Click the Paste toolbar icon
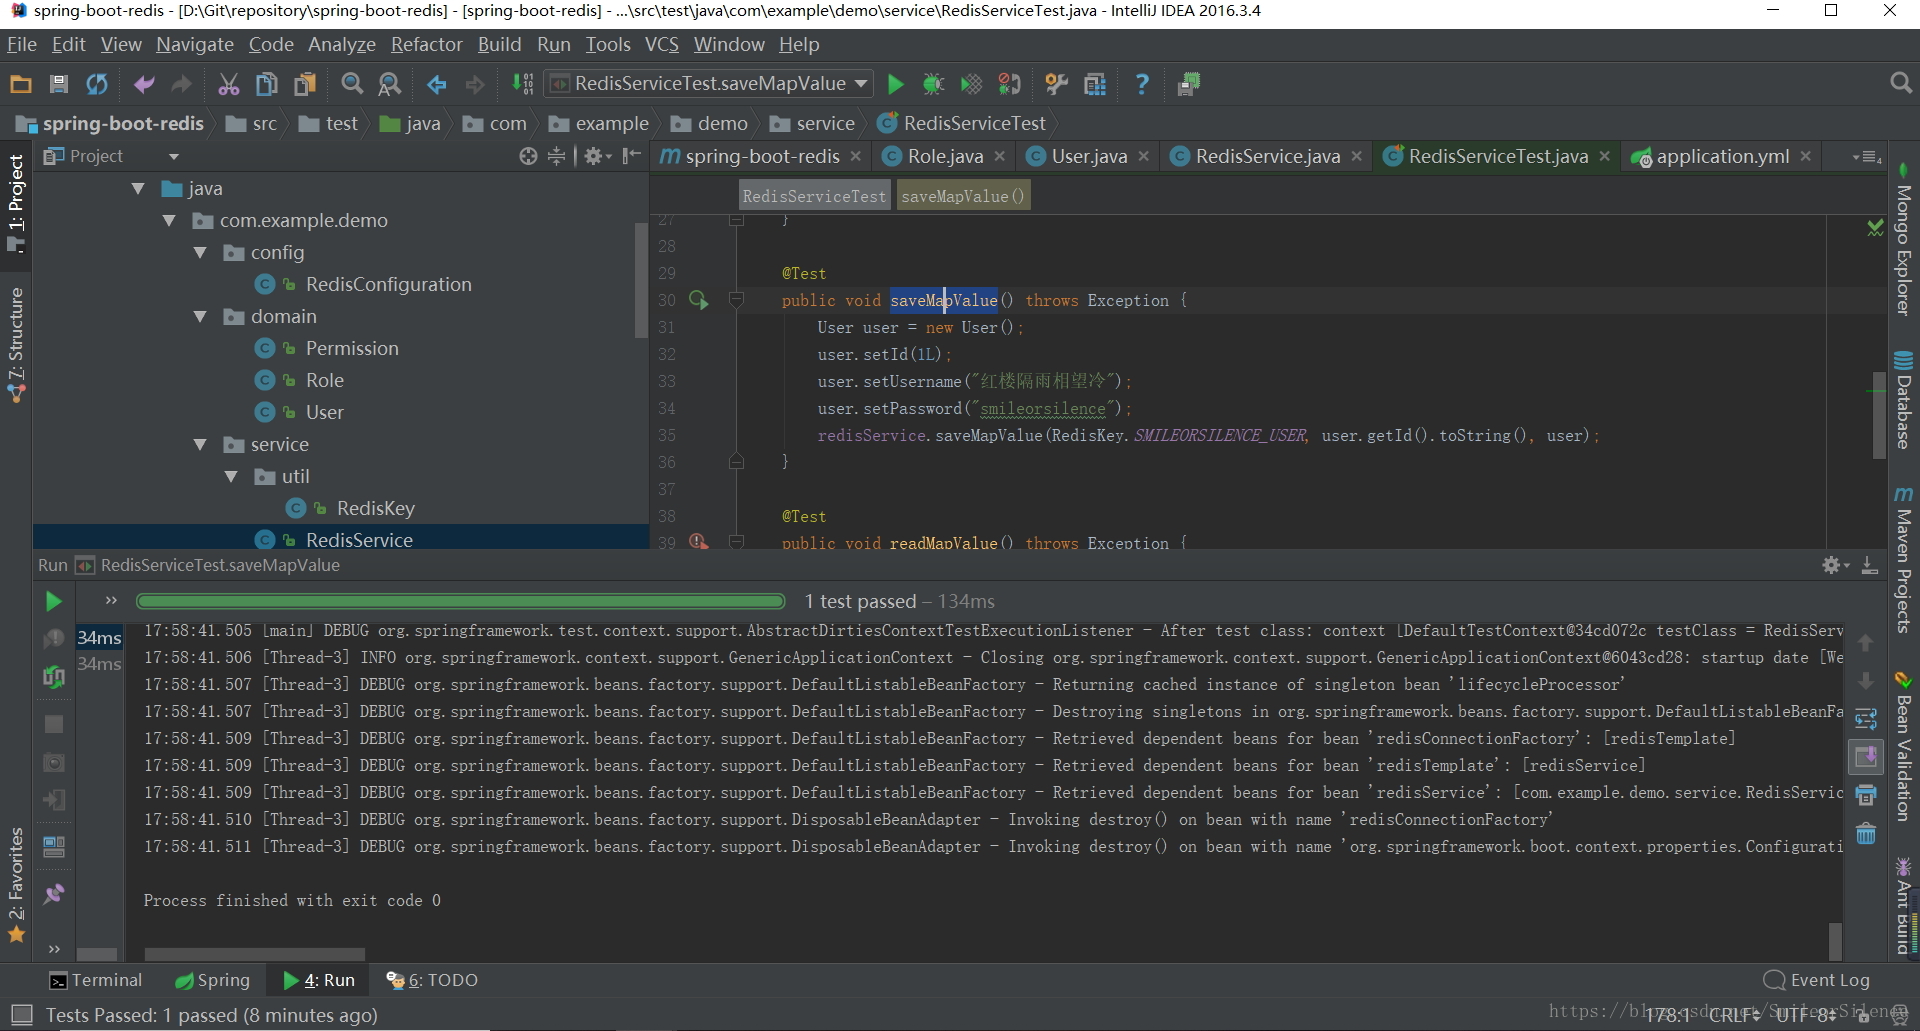This screenshot has width=1920, height=1031. 305,84
